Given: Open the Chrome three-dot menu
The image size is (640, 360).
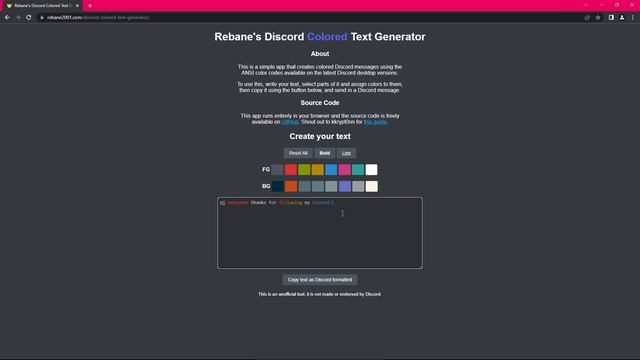Looking at the screenshot, I should click(633, 18).
